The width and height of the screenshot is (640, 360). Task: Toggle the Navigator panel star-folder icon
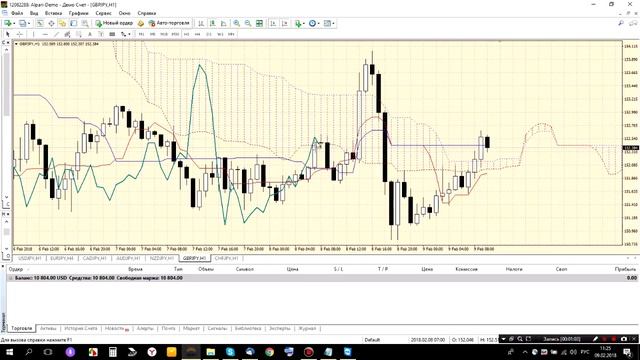click(62, 23)
